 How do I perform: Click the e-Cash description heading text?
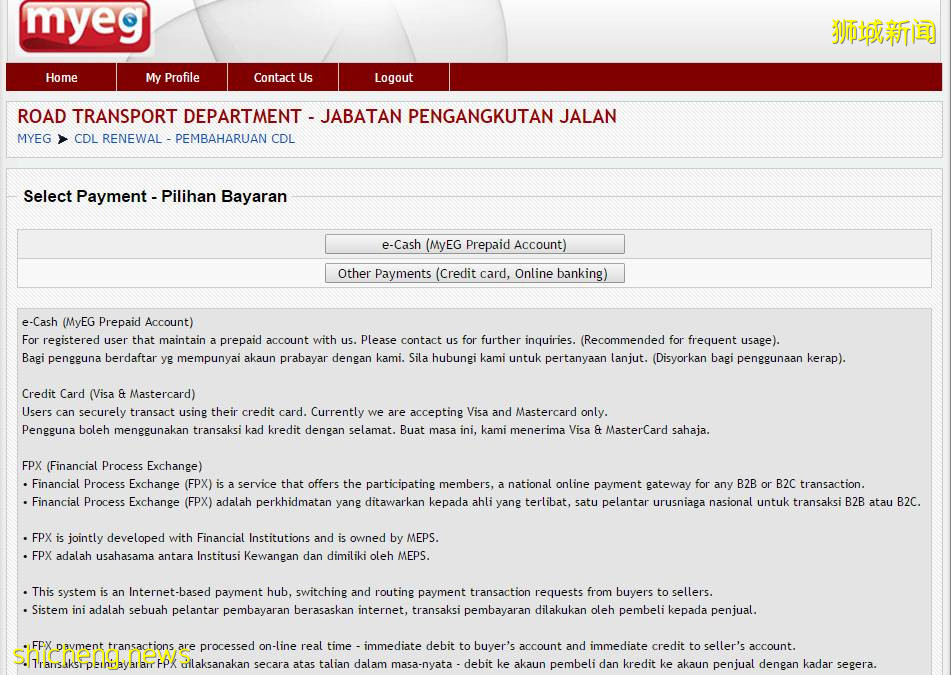point(108,322)
